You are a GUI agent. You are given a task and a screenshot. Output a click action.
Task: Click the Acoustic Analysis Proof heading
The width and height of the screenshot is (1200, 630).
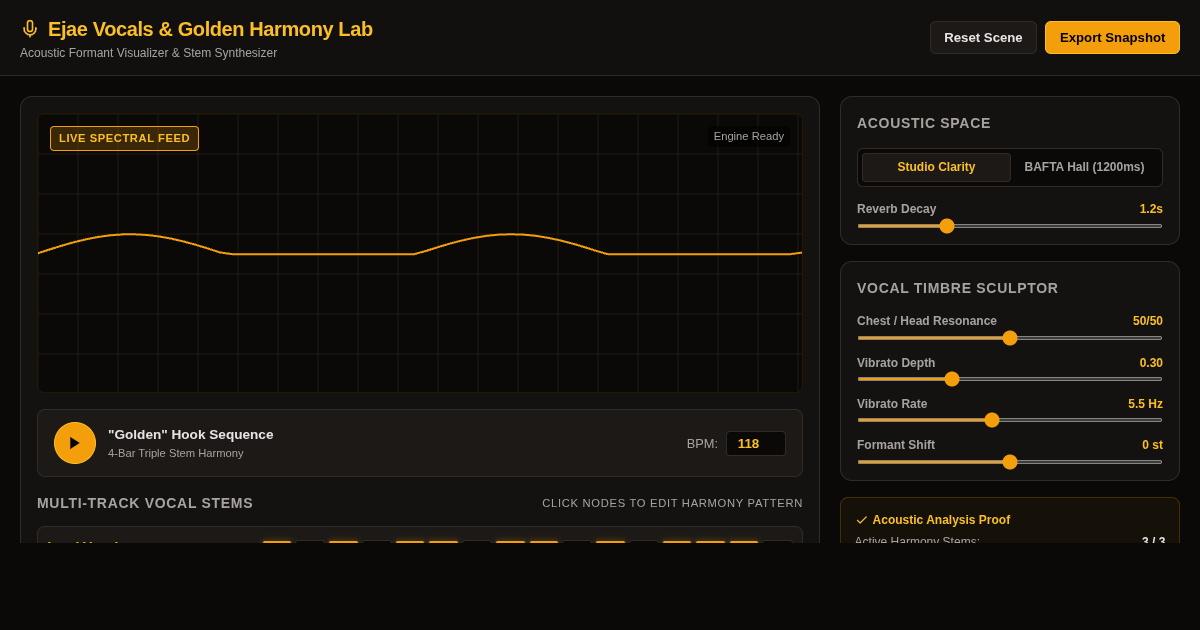[941, 520]
